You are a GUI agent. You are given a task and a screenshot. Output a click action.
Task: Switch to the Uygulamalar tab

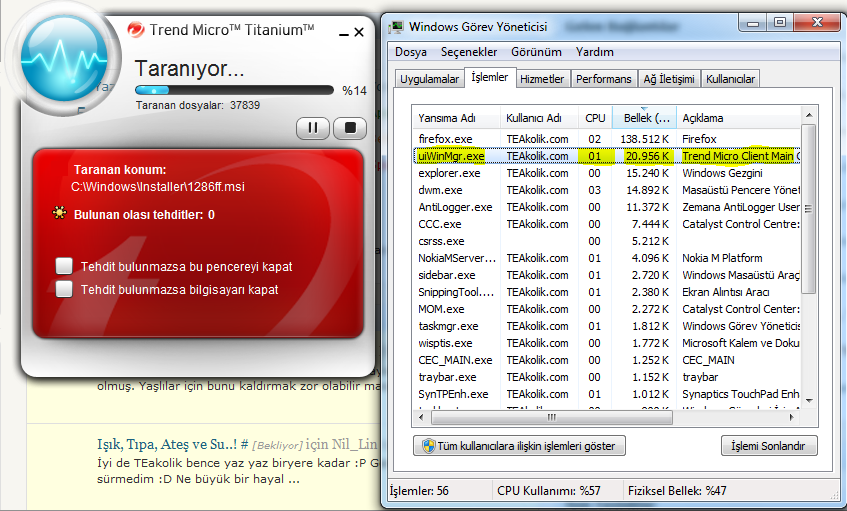(x=429, y=79)
